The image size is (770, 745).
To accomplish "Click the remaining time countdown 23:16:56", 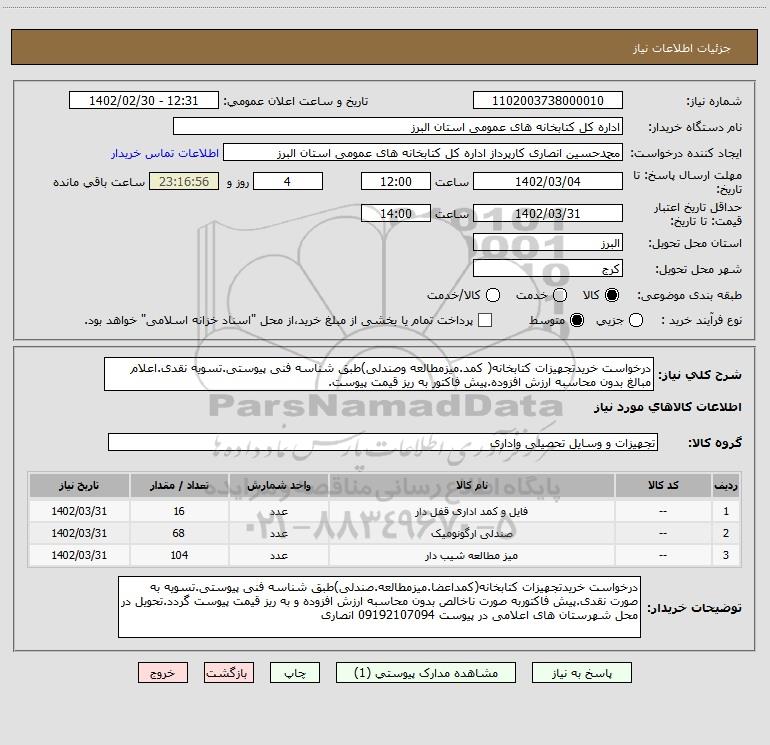I will [x=184, y=182].
